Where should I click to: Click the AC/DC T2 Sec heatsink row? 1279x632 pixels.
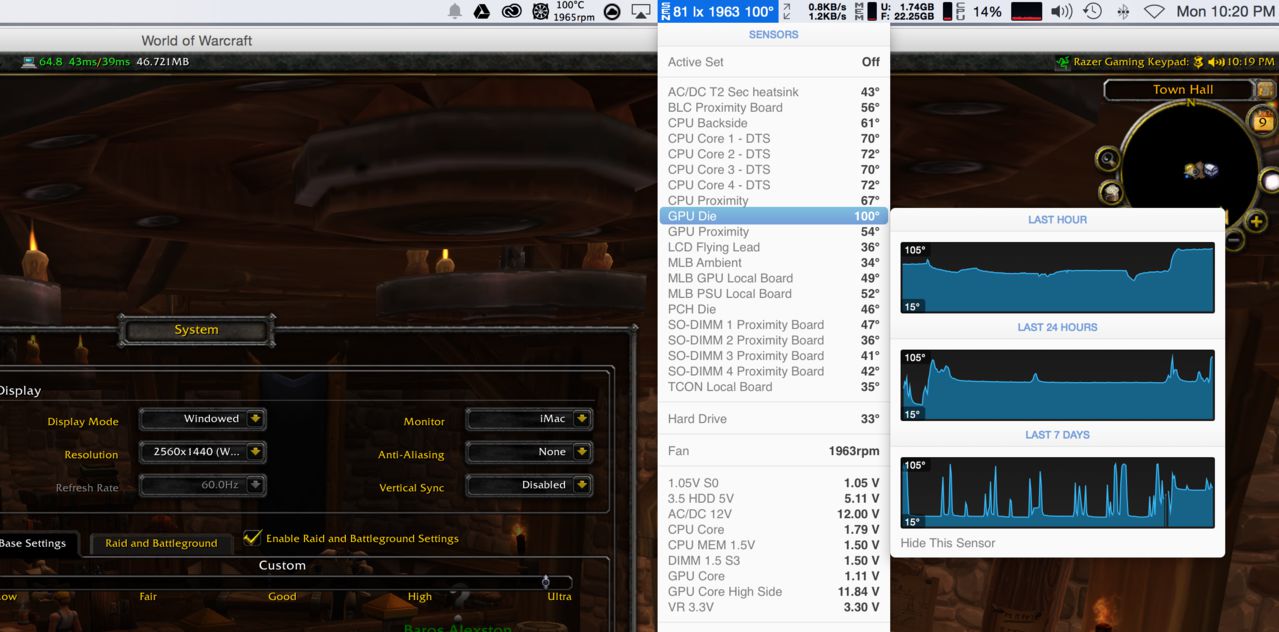(x=774, y=92)
